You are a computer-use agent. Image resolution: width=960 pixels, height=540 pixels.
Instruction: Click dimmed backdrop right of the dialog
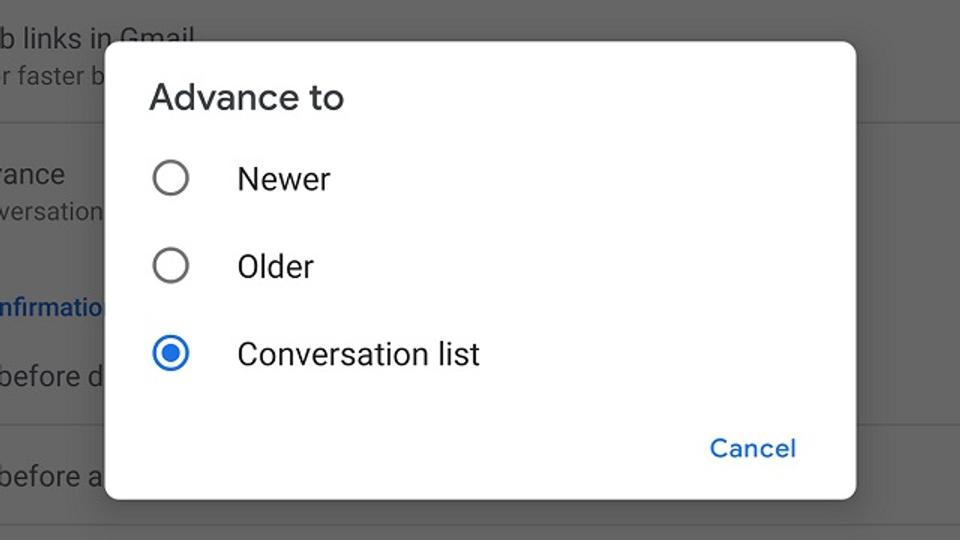[x=908, y=270]
